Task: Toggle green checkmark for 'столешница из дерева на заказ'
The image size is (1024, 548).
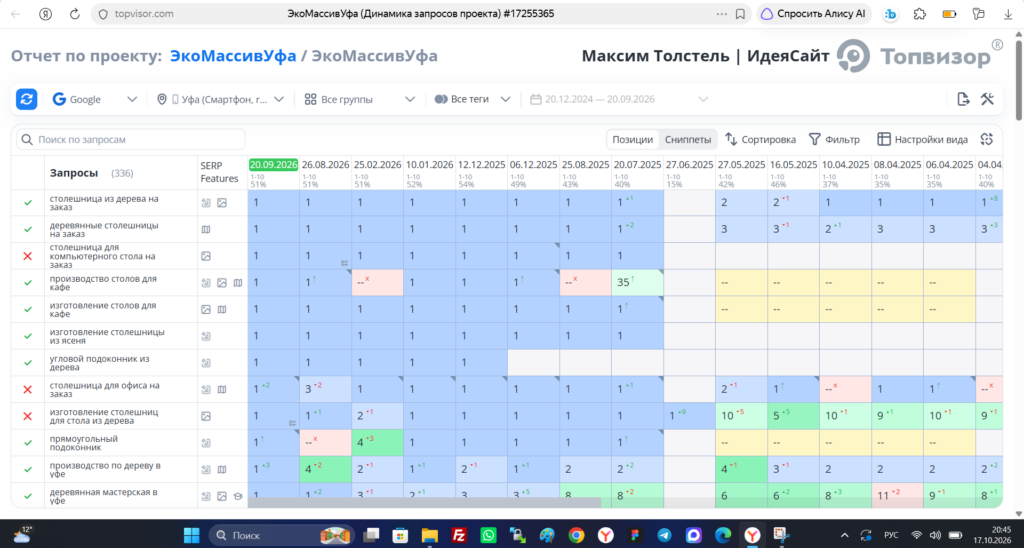Action: 27,202
